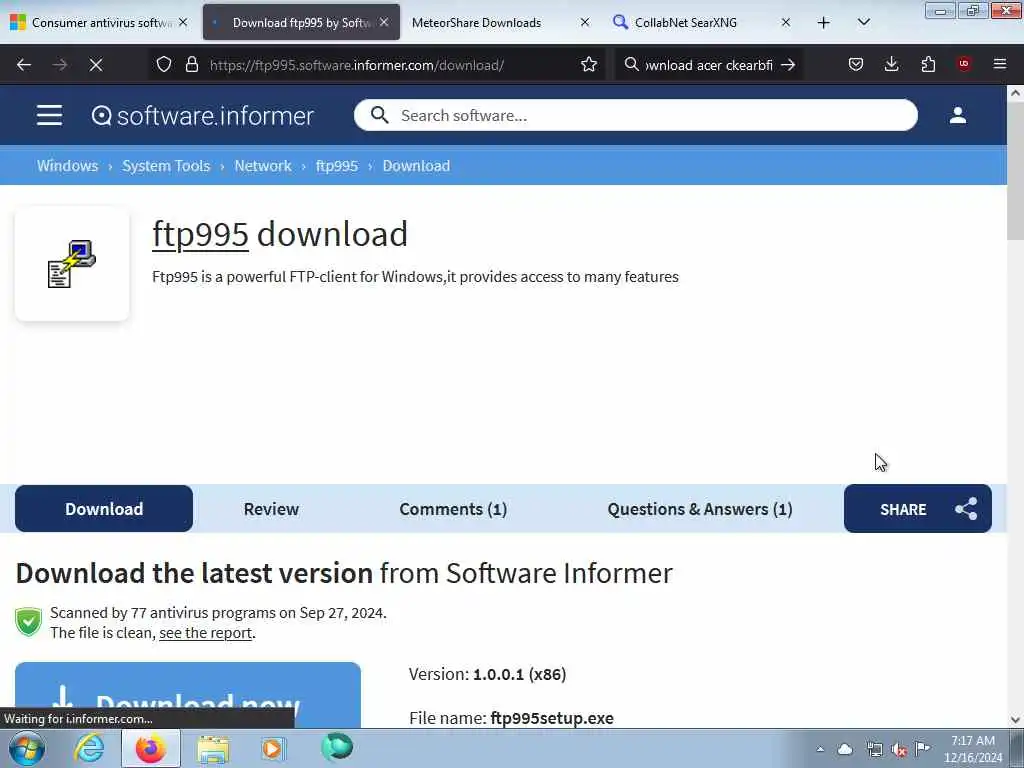
Task: Click the search magnifier in site search
Action: coord(379,116)
